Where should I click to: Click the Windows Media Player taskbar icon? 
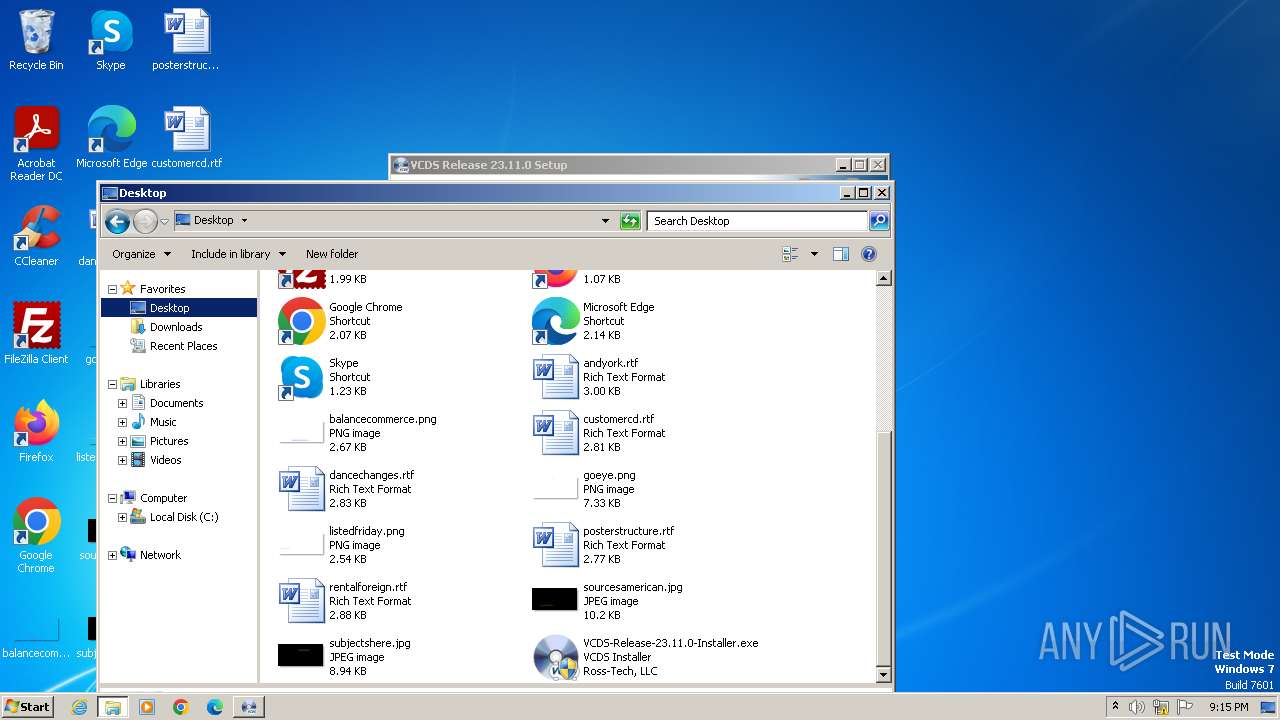pyautogui.click(x=147, y=707)
